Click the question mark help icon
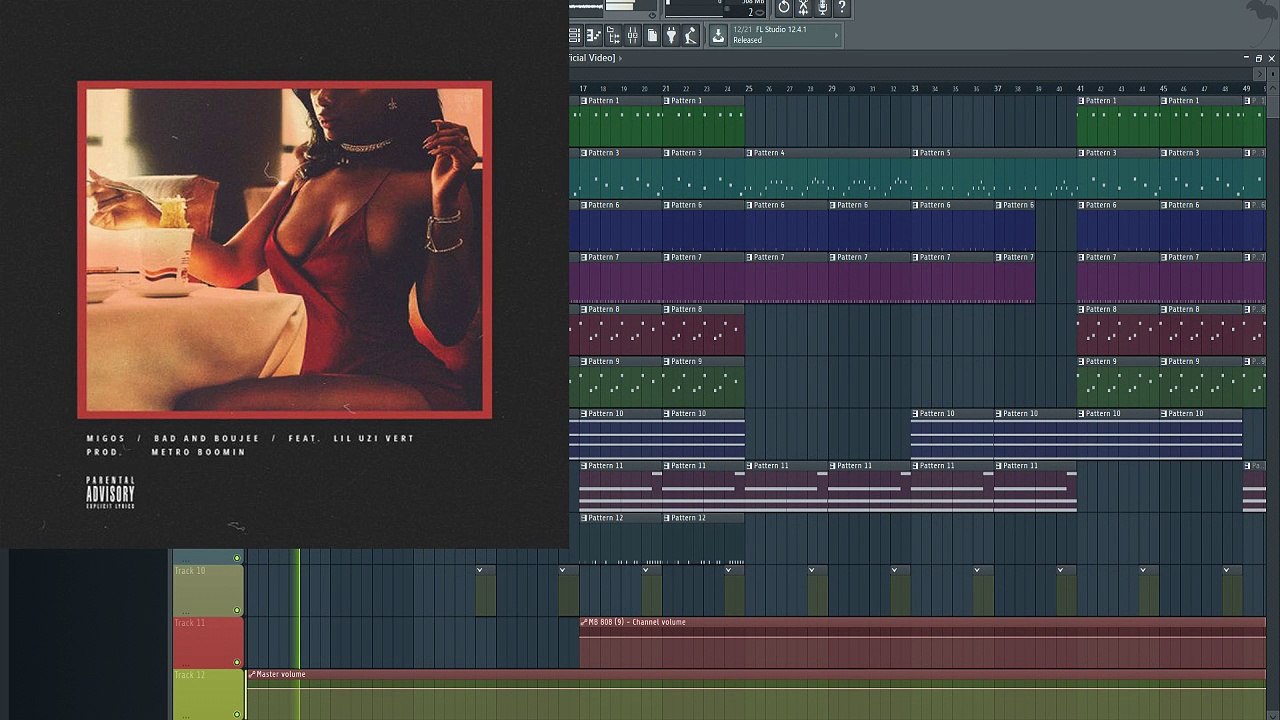This screenshot has height=720, width=1280. 841,8
